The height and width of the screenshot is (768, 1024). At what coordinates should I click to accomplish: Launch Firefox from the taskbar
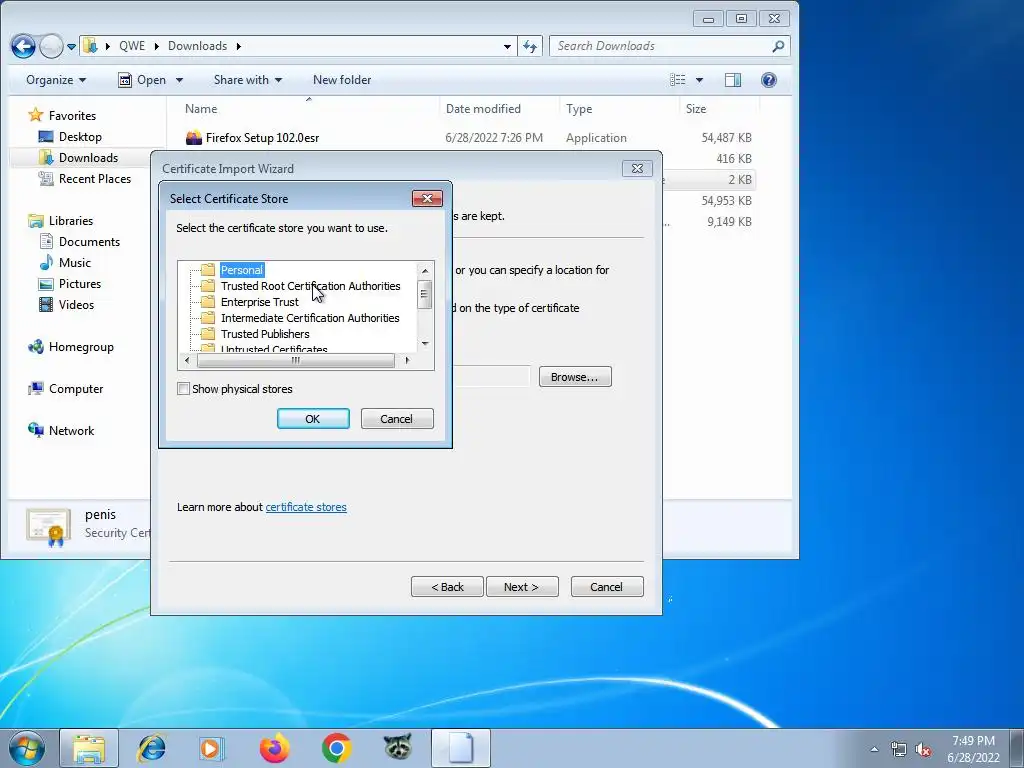[x=274, y=748]
